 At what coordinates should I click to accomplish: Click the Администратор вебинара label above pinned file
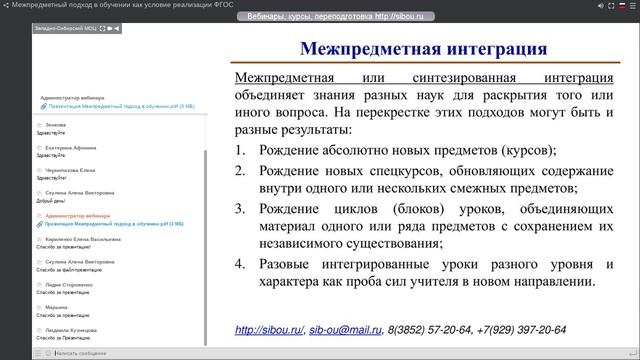coord(72,98)
